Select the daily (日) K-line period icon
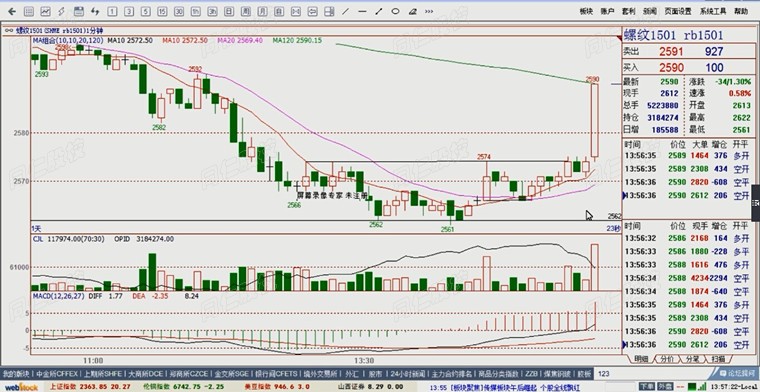This screenshot has width=760, height=392. [229, 11]
